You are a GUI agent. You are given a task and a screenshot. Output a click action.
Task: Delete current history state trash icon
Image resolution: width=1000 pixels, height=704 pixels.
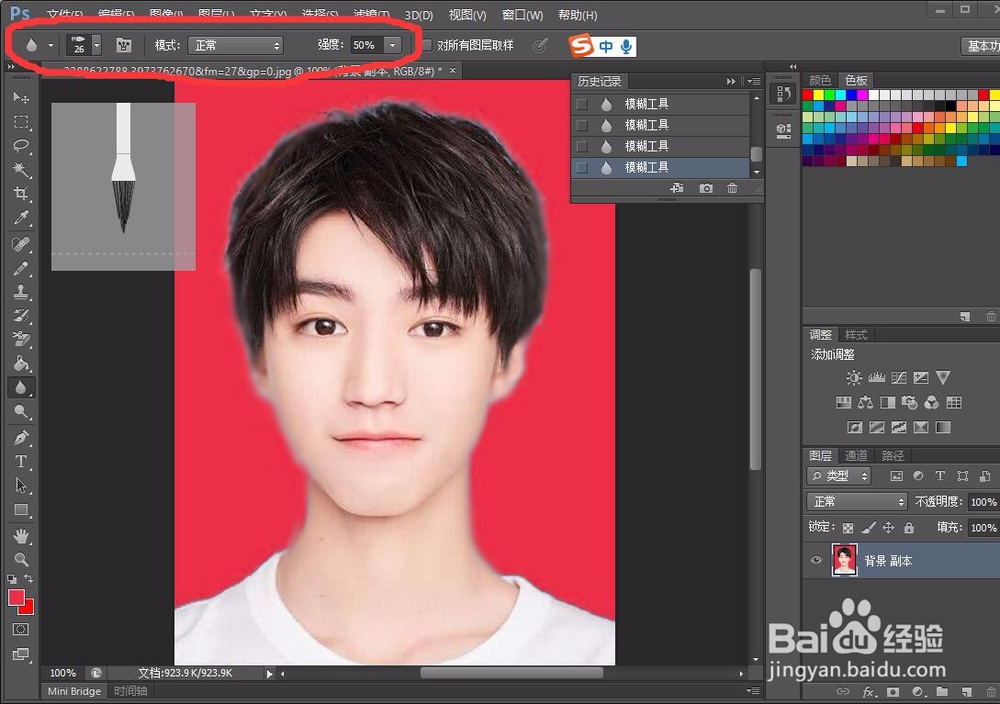click(732, 189)
